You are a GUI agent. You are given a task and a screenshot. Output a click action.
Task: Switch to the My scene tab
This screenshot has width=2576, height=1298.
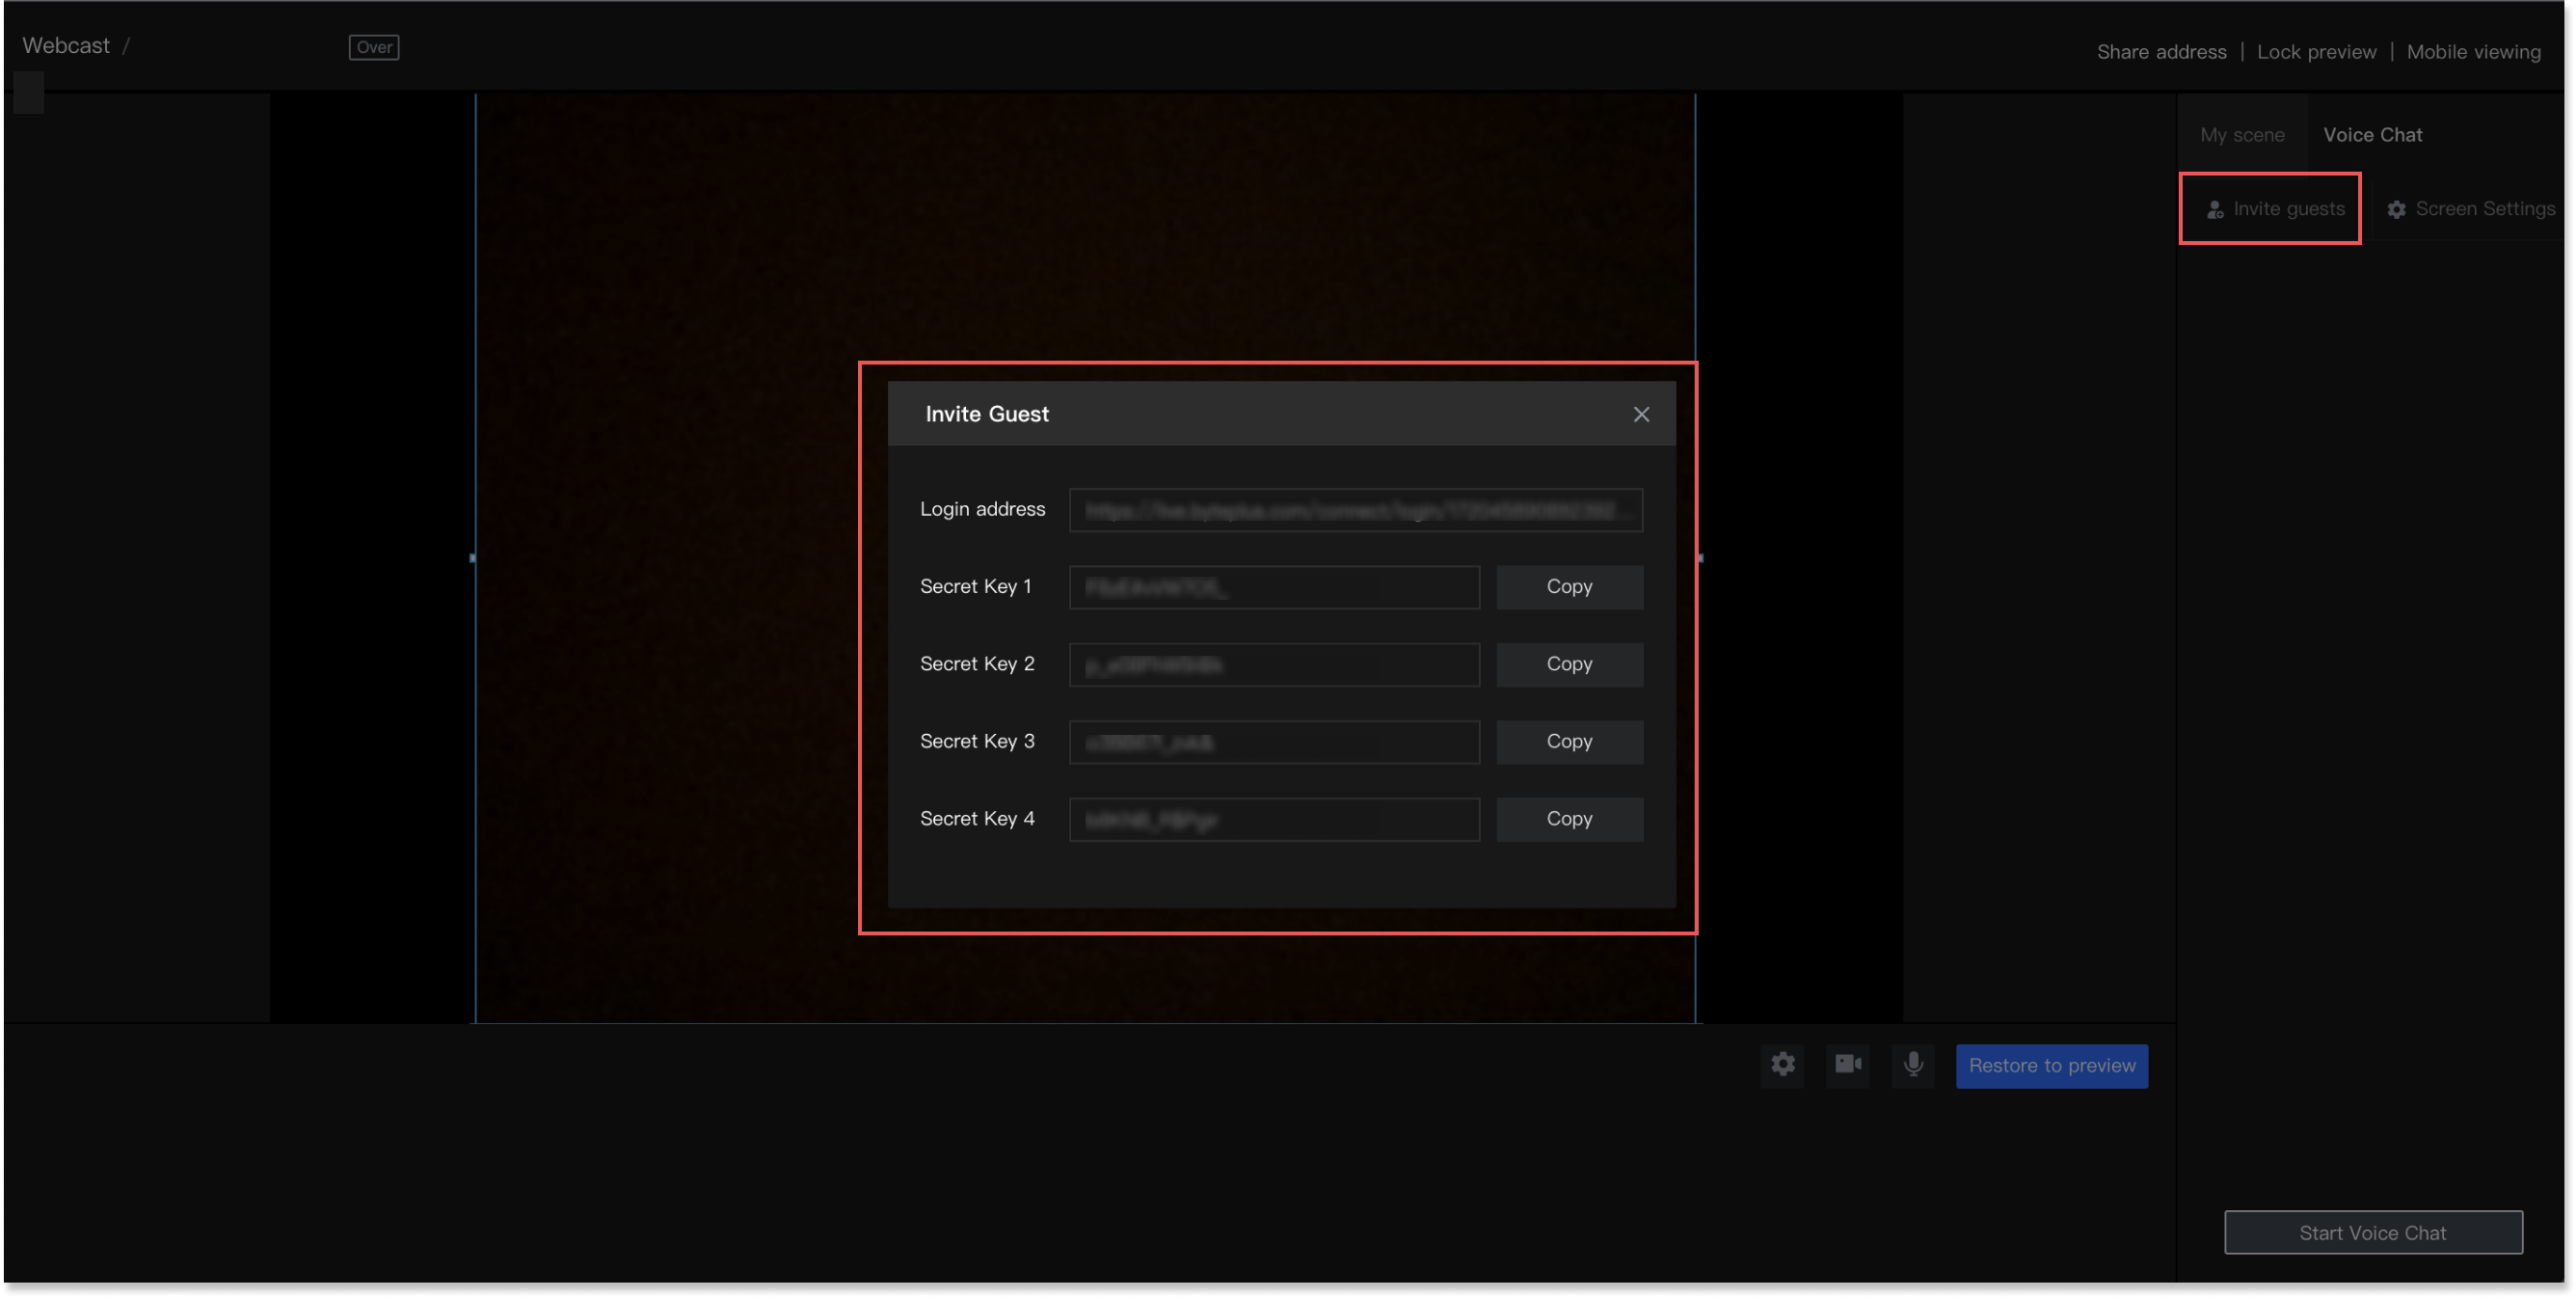[2242, 135]
